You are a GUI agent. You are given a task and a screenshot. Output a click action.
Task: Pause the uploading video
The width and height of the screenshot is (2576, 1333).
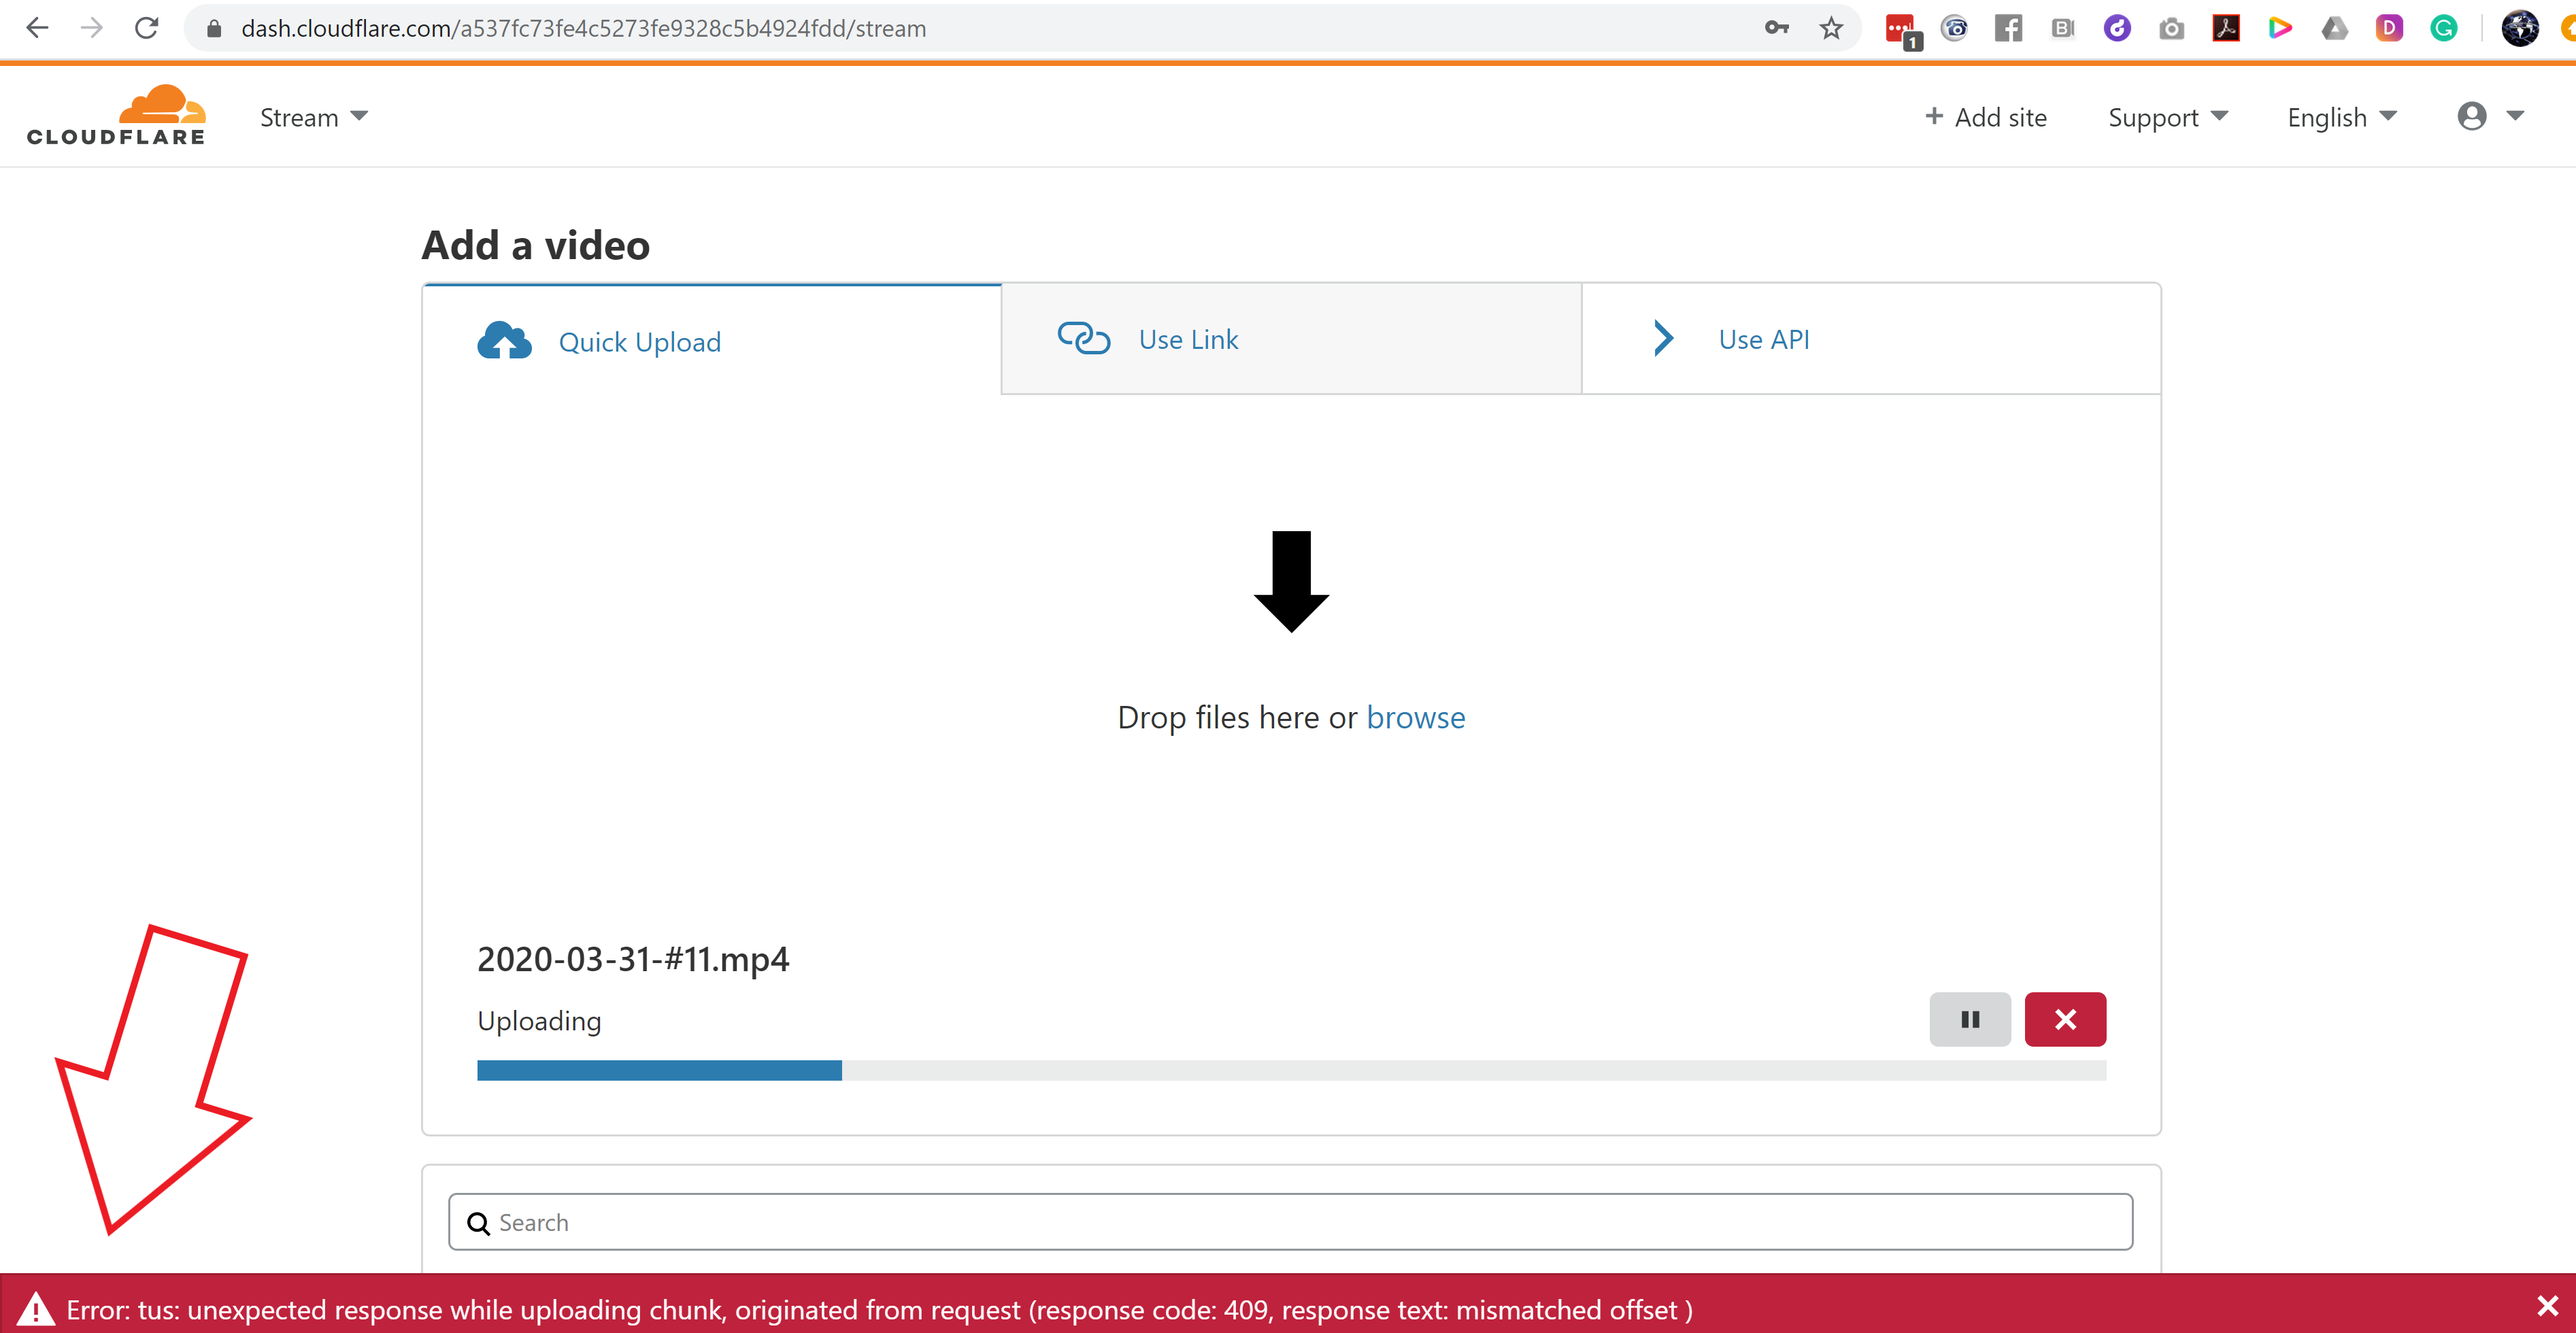click(x=1969, y=1019)
